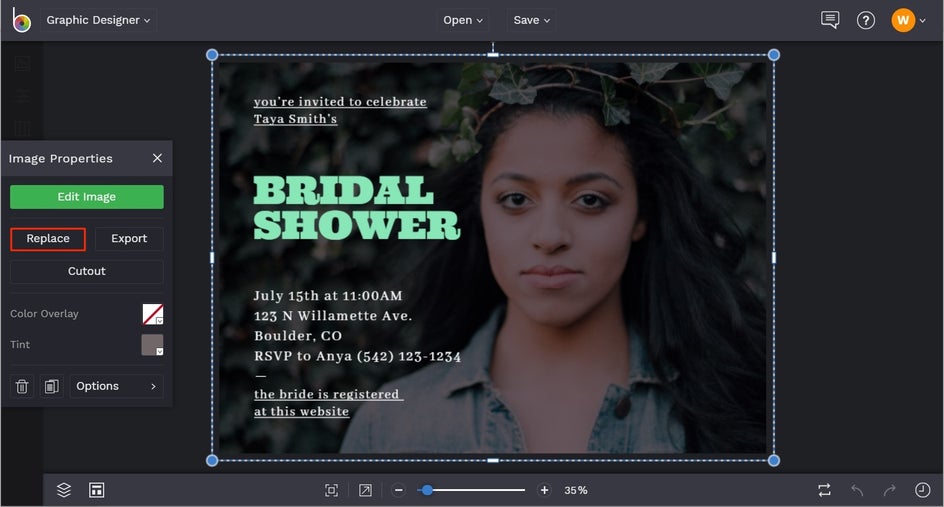Undo the last action

(x=857, y=490)
